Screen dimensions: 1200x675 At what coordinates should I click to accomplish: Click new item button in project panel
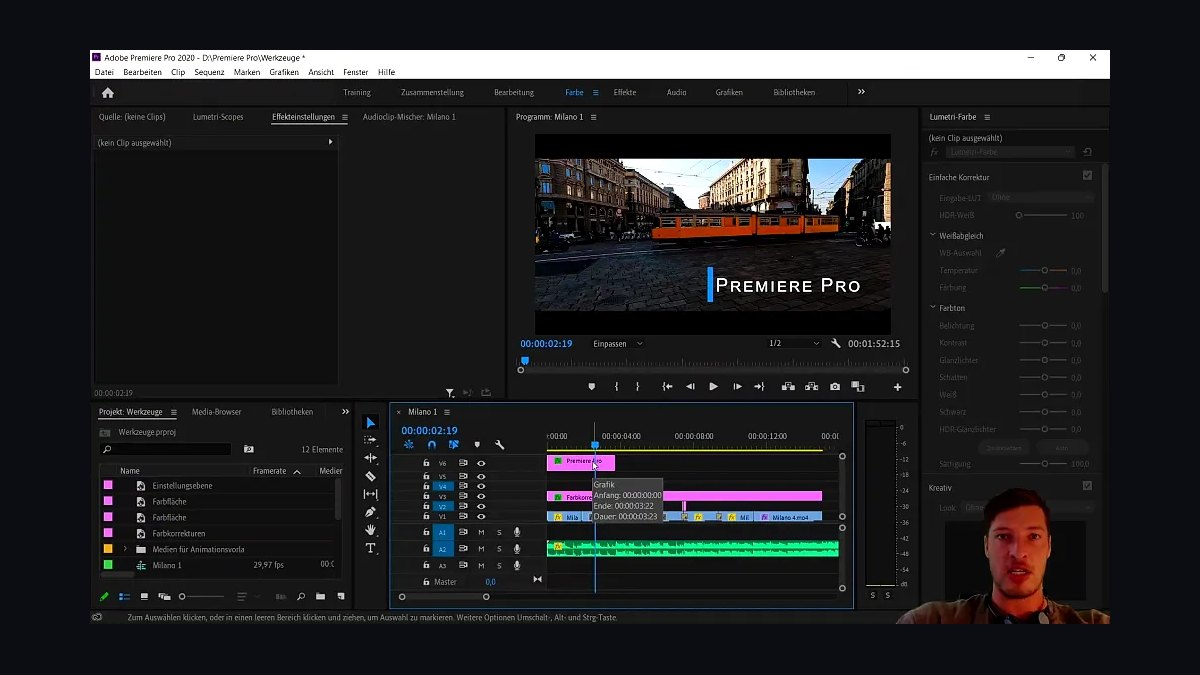[340, 596]
